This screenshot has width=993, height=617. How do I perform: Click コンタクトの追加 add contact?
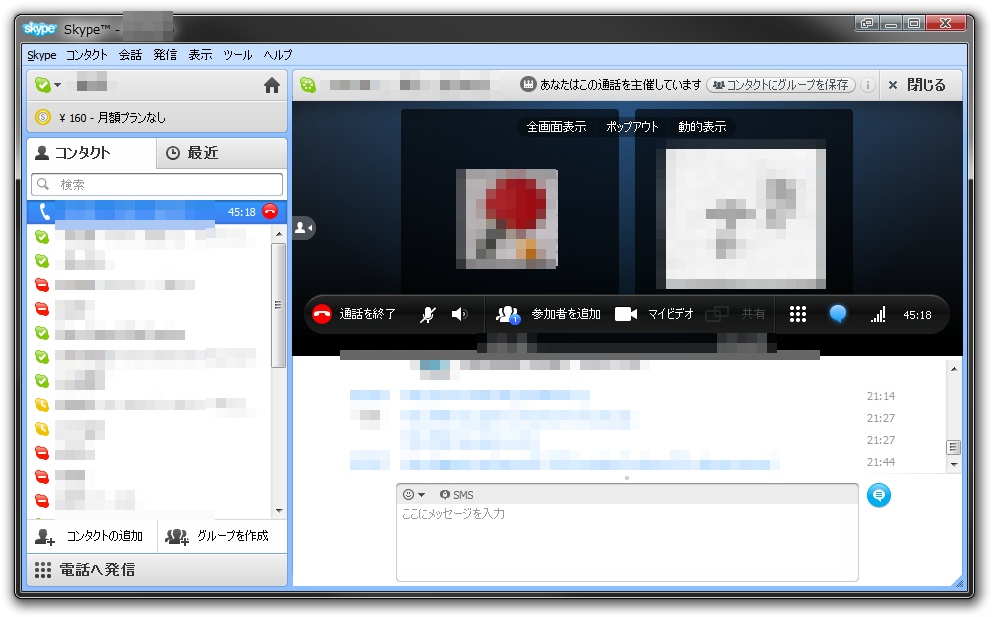[92, 537]
